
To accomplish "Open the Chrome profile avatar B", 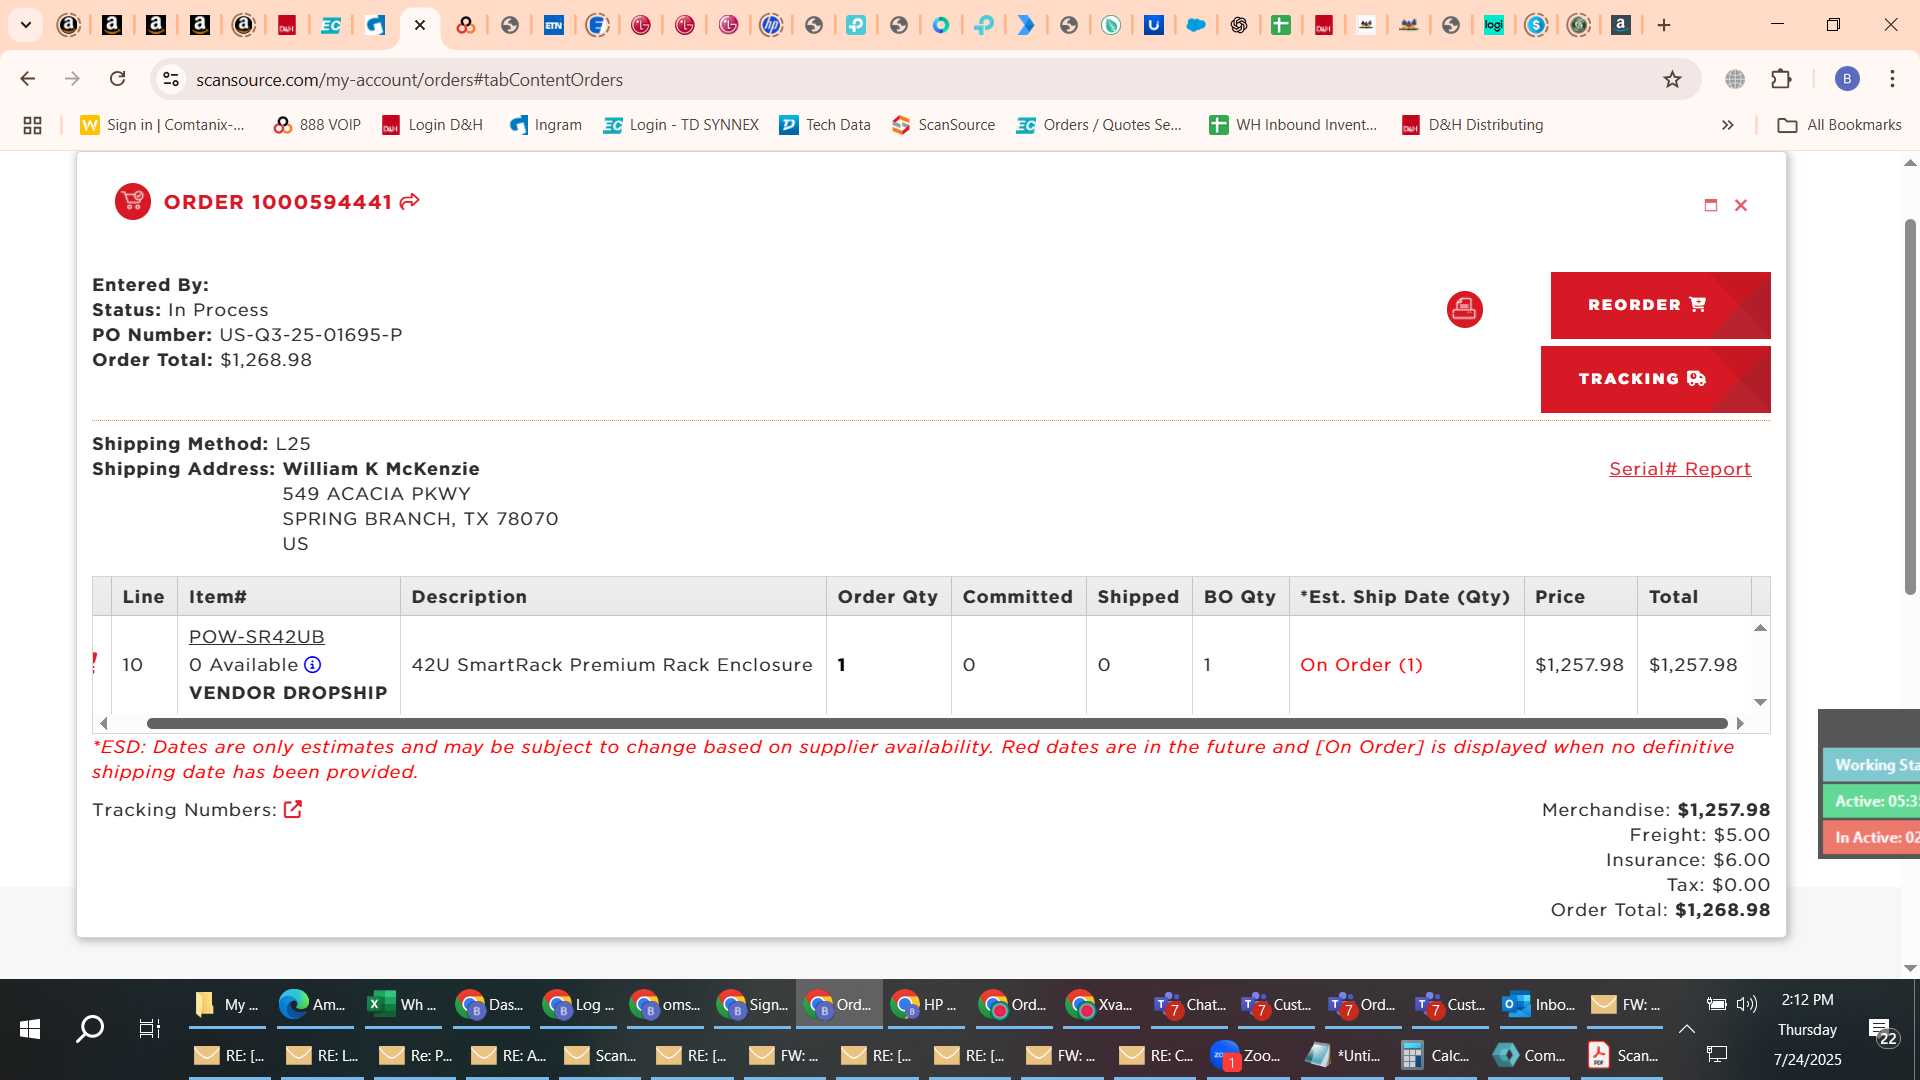I will point(1847,79).
